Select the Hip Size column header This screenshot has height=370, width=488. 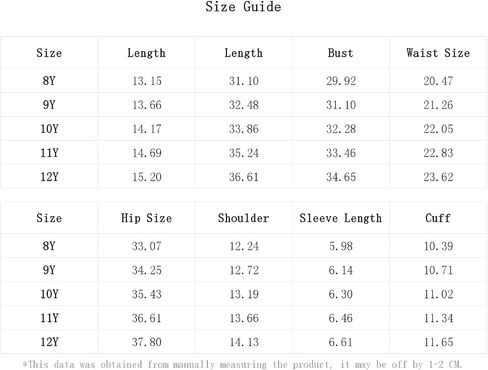146,218
